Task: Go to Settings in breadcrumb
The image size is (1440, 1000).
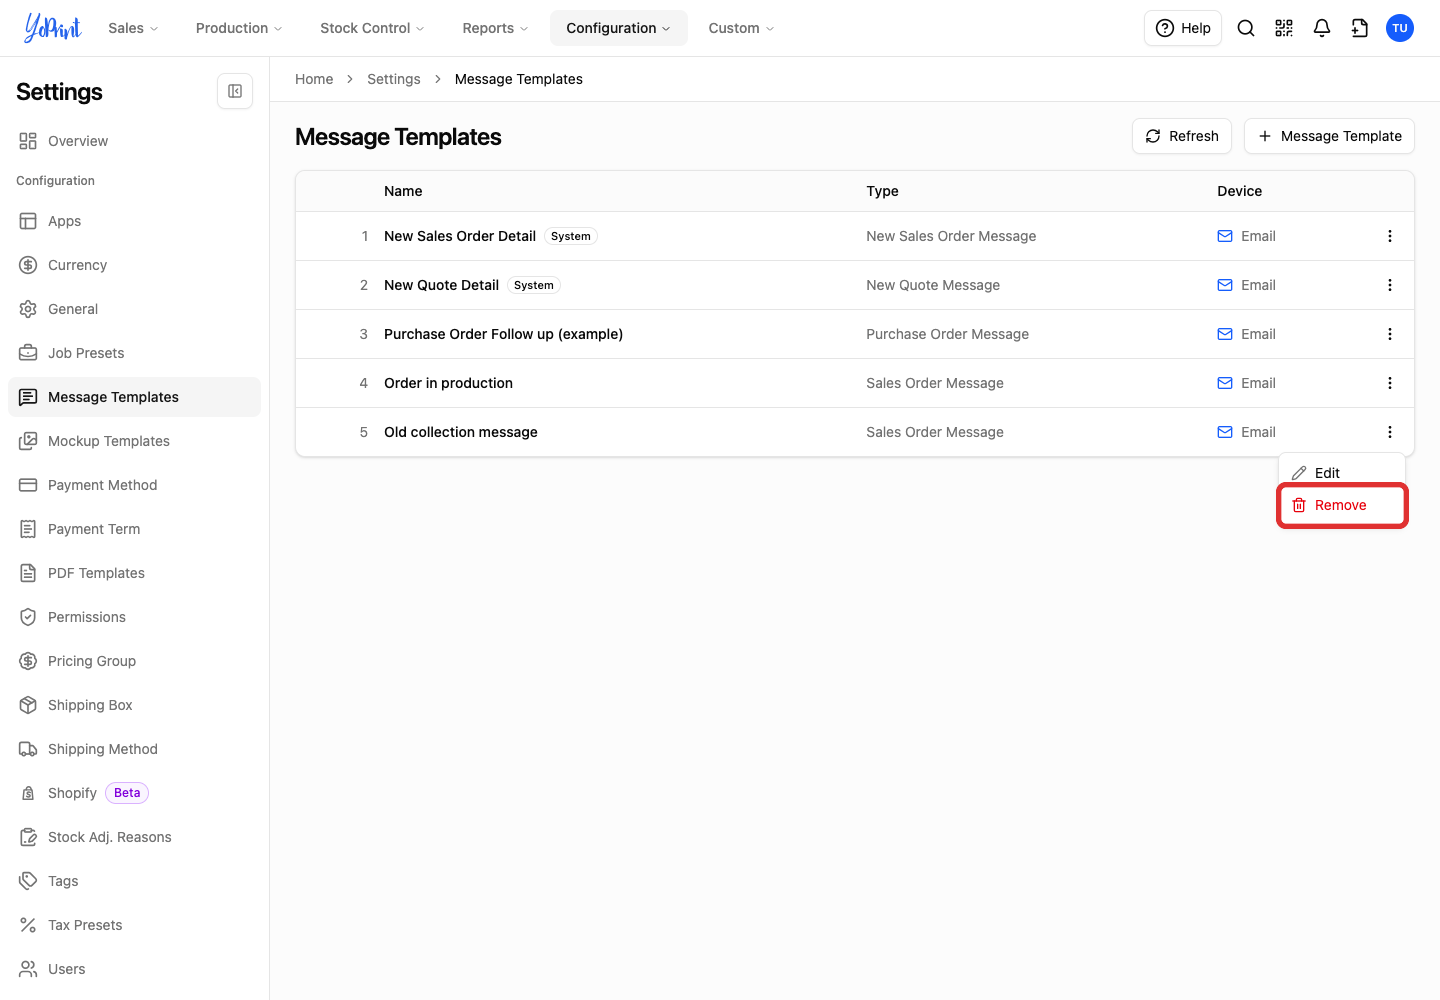Action: (x=394, y=79)
